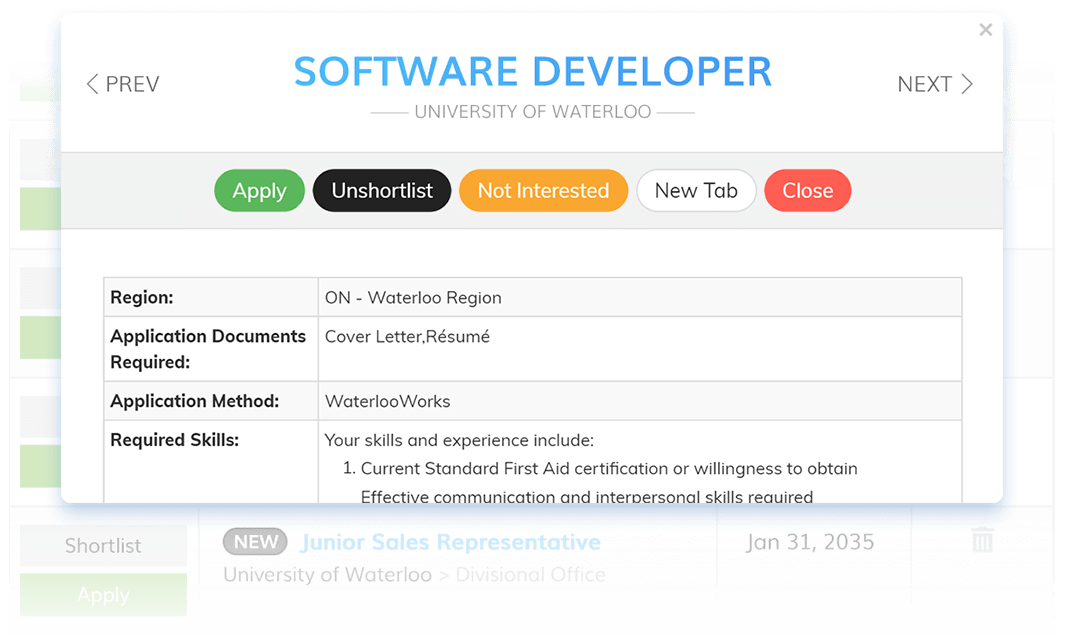Click Apply under Shortlist in background list
Screen dimensions: 1065x641
point(103,595)
